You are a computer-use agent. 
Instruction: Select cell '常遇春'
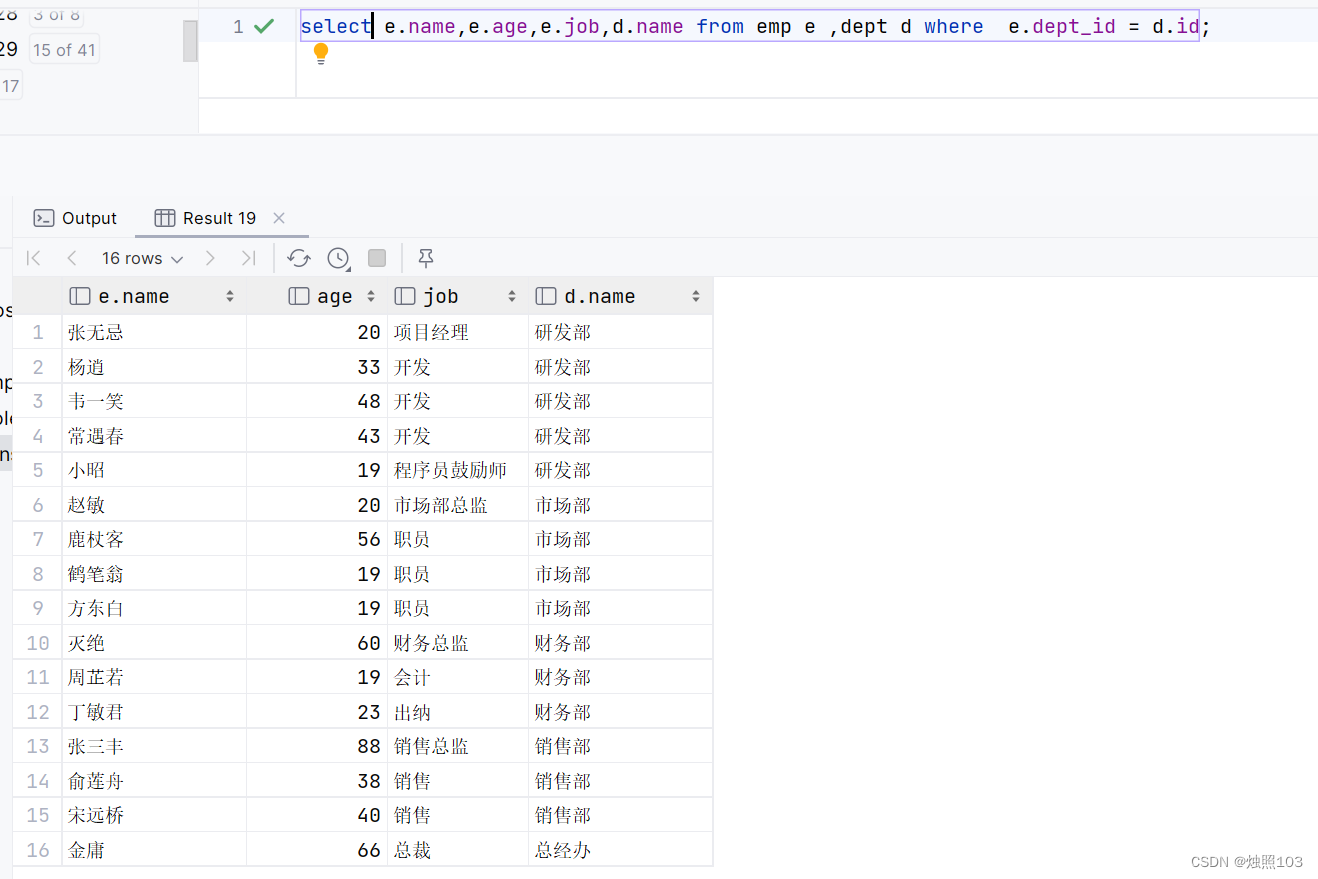pyautogui.click(x=154, y=436)
